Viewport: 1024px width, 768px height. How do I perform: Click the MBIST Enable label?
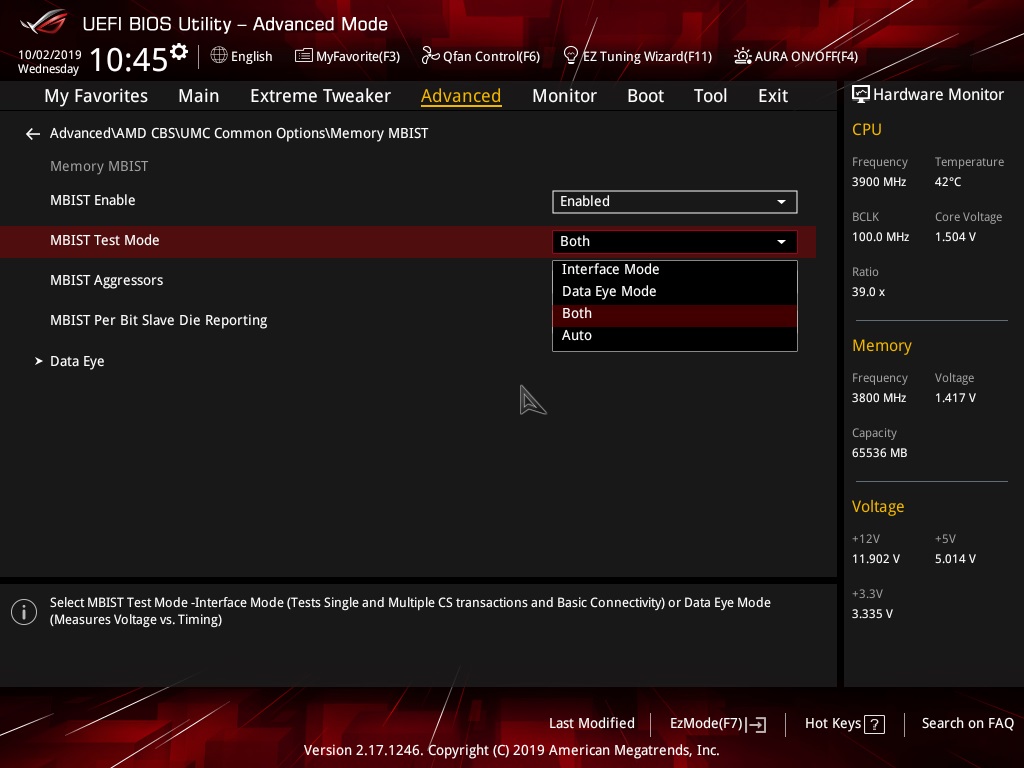coord(93,200)
